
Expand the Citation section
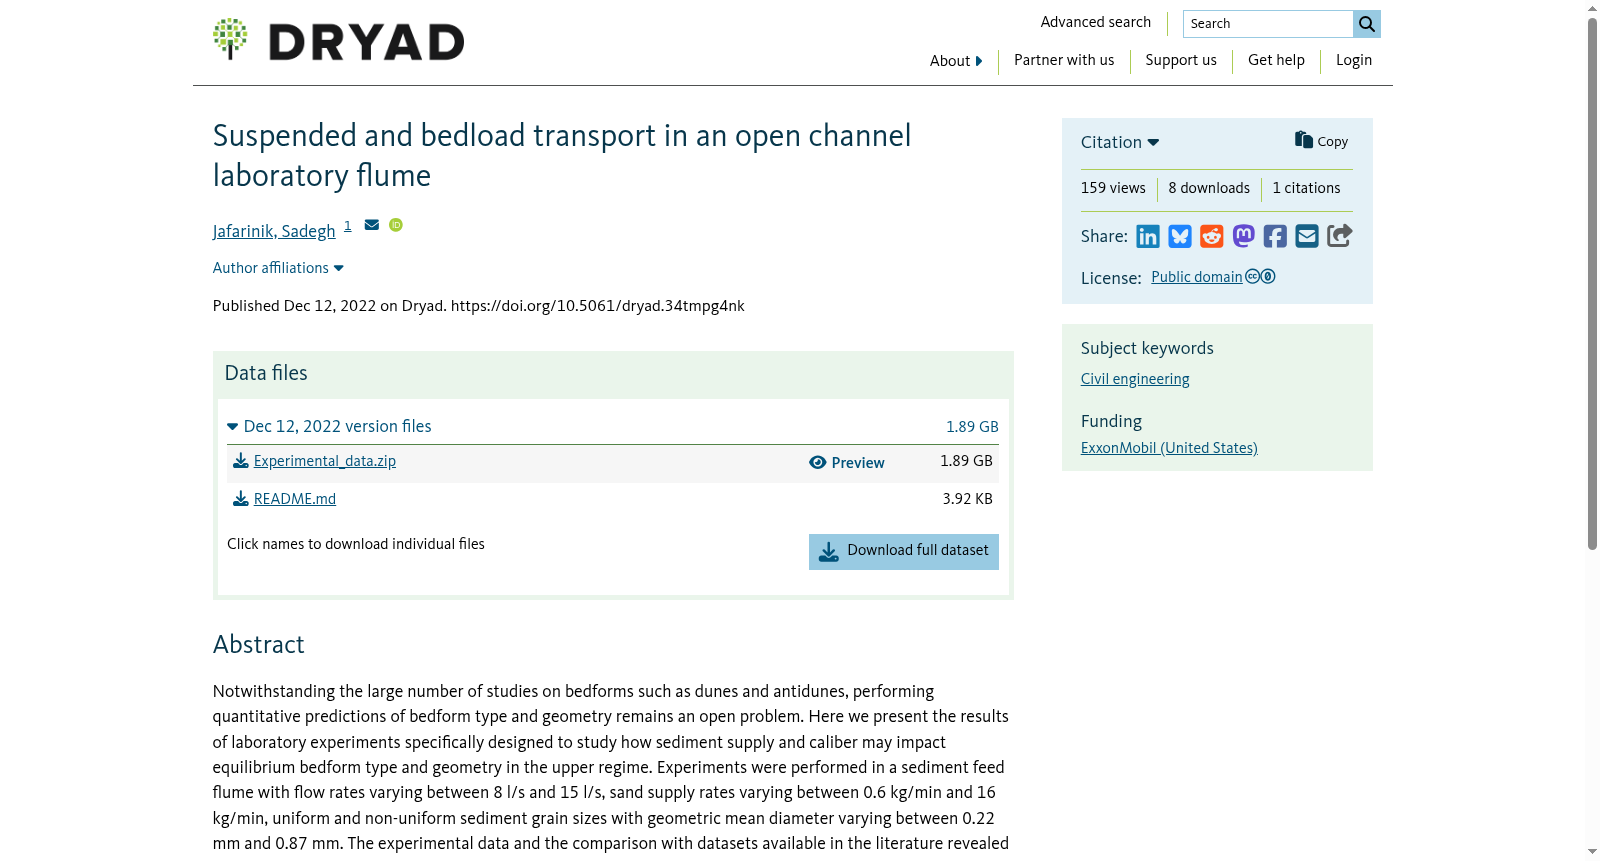[x=1120, y=142]
